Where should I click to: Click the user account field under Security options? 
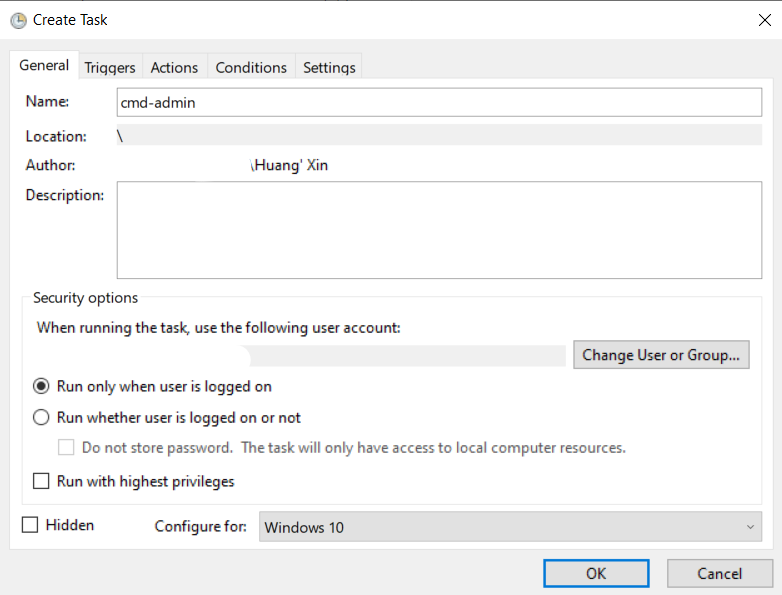[301, 356]
